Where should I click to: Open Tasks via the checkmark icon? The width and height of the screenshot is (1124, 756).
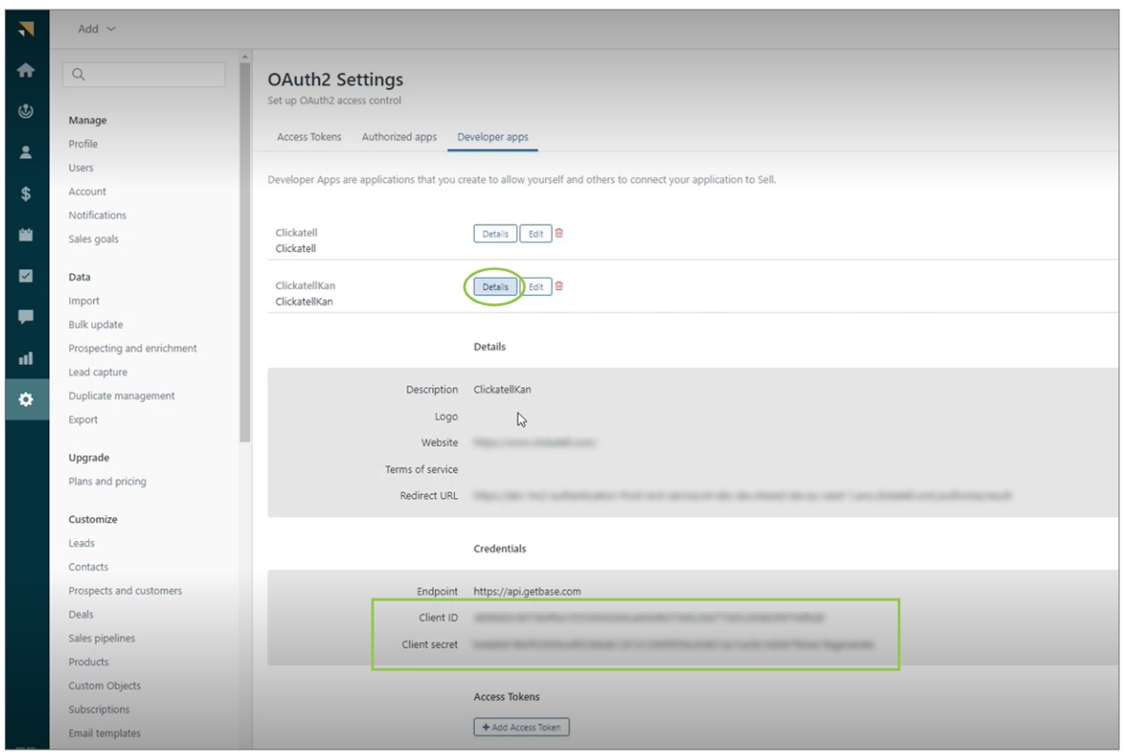point(26,276)
